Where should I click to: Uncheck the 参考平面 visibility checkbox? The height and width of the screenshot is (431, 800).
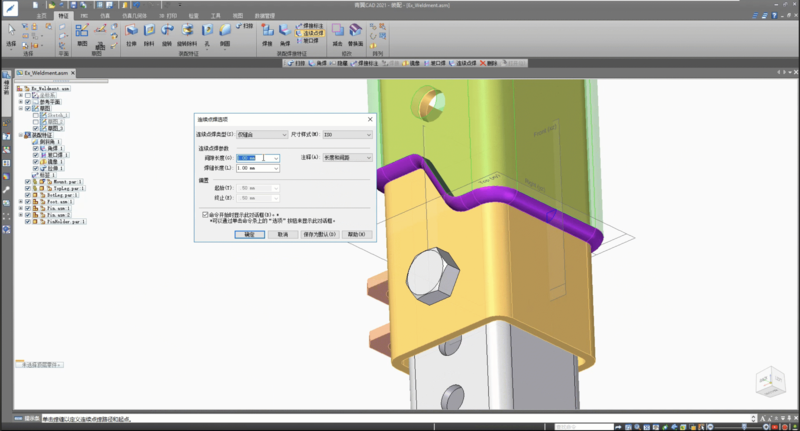coord(28,101)
